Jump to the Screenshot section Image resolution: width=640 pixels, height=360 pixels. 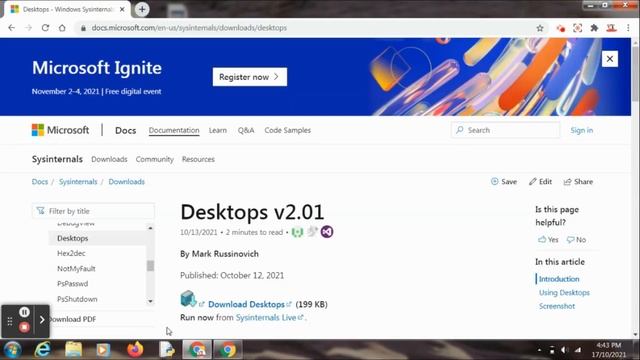point(557,306)
